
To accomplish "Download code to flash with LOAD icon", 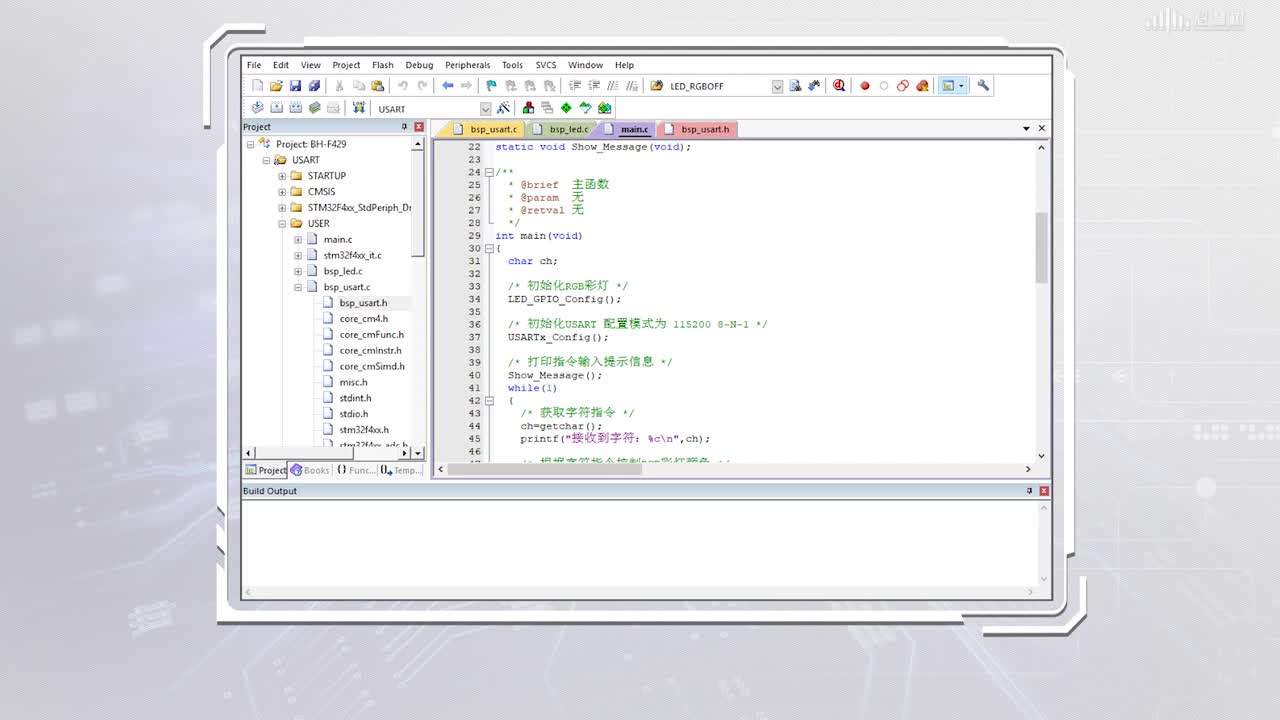I will pos(358,108).
